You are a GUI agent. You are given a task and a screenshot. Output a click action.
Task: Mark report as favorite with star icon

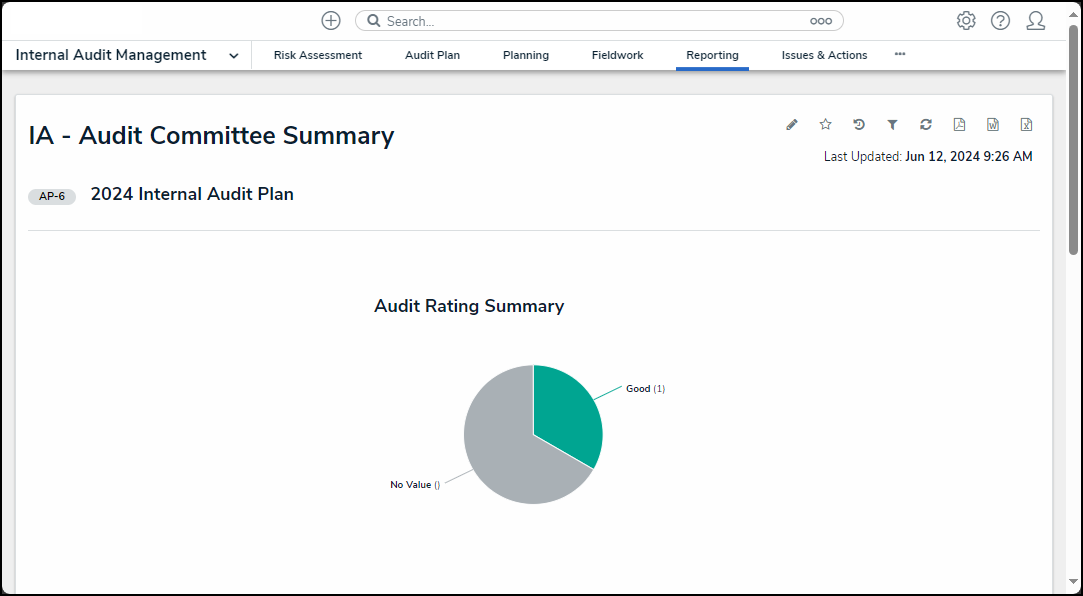coord(825,125)
